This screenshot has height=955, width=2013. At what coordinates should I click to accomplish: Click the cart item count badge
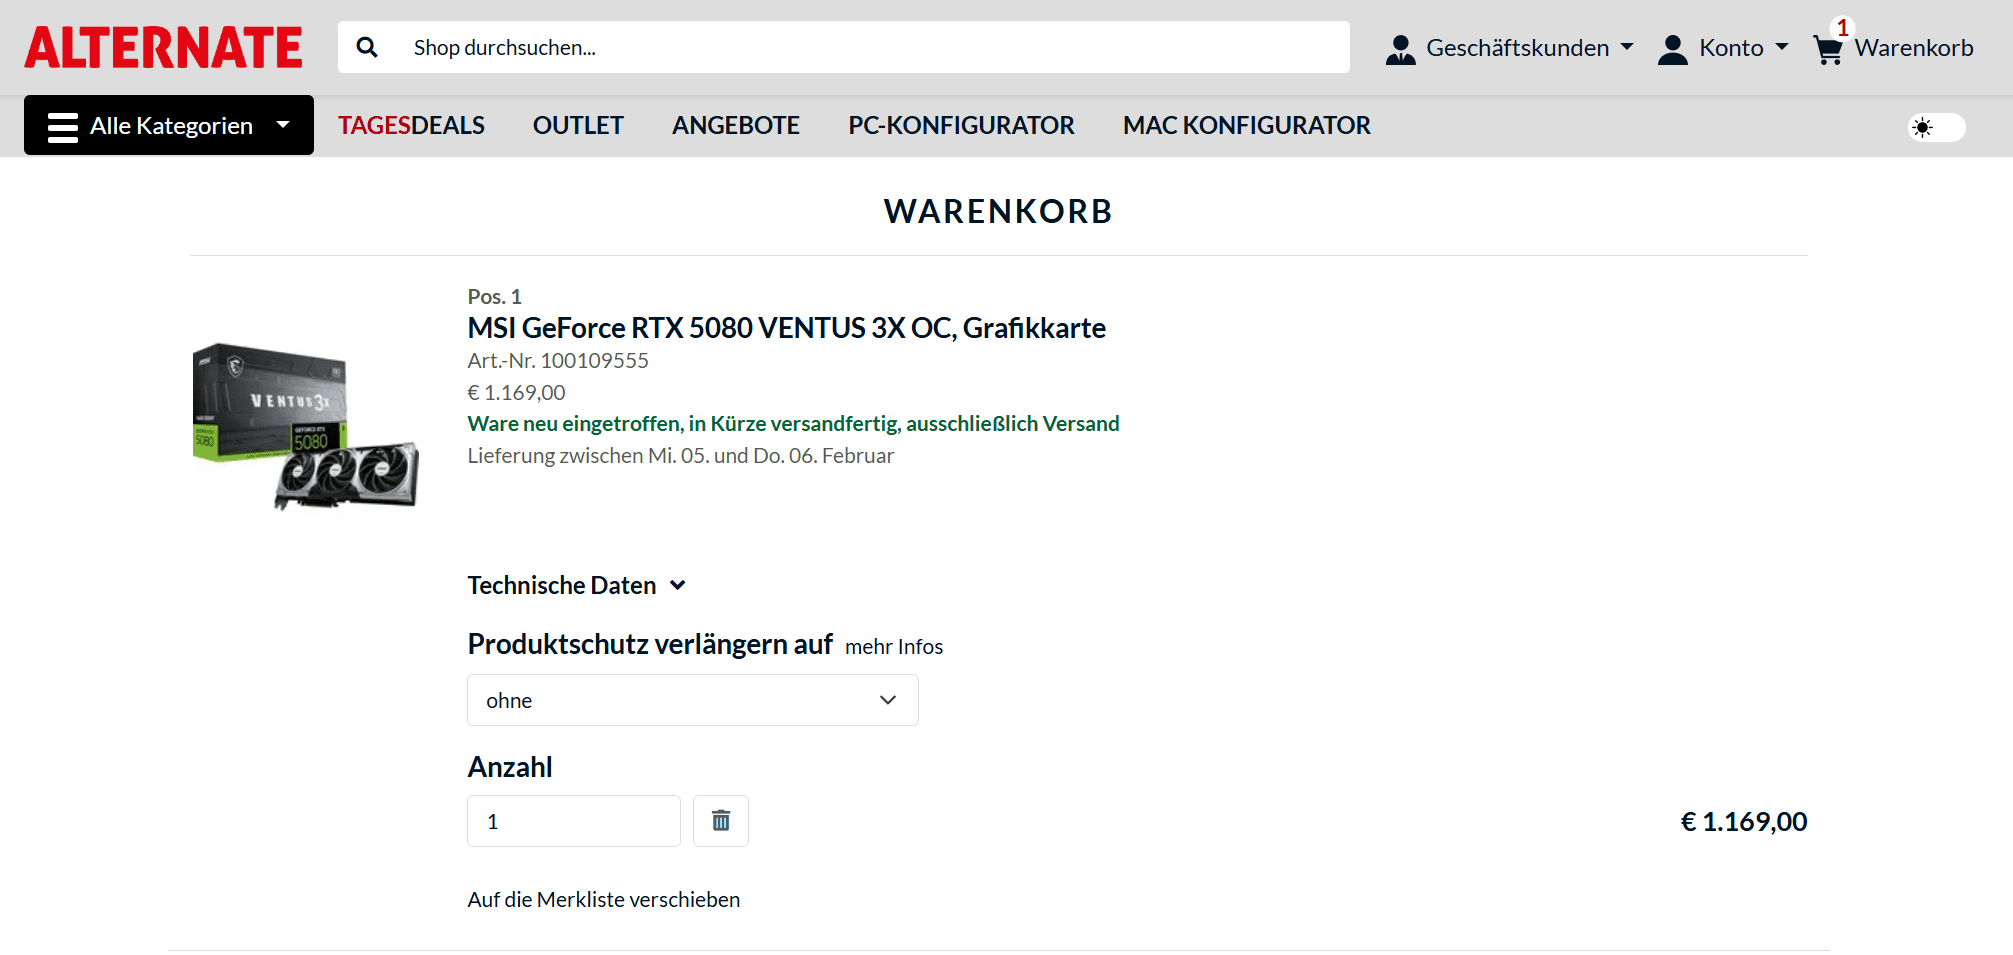pos(1843,28)
